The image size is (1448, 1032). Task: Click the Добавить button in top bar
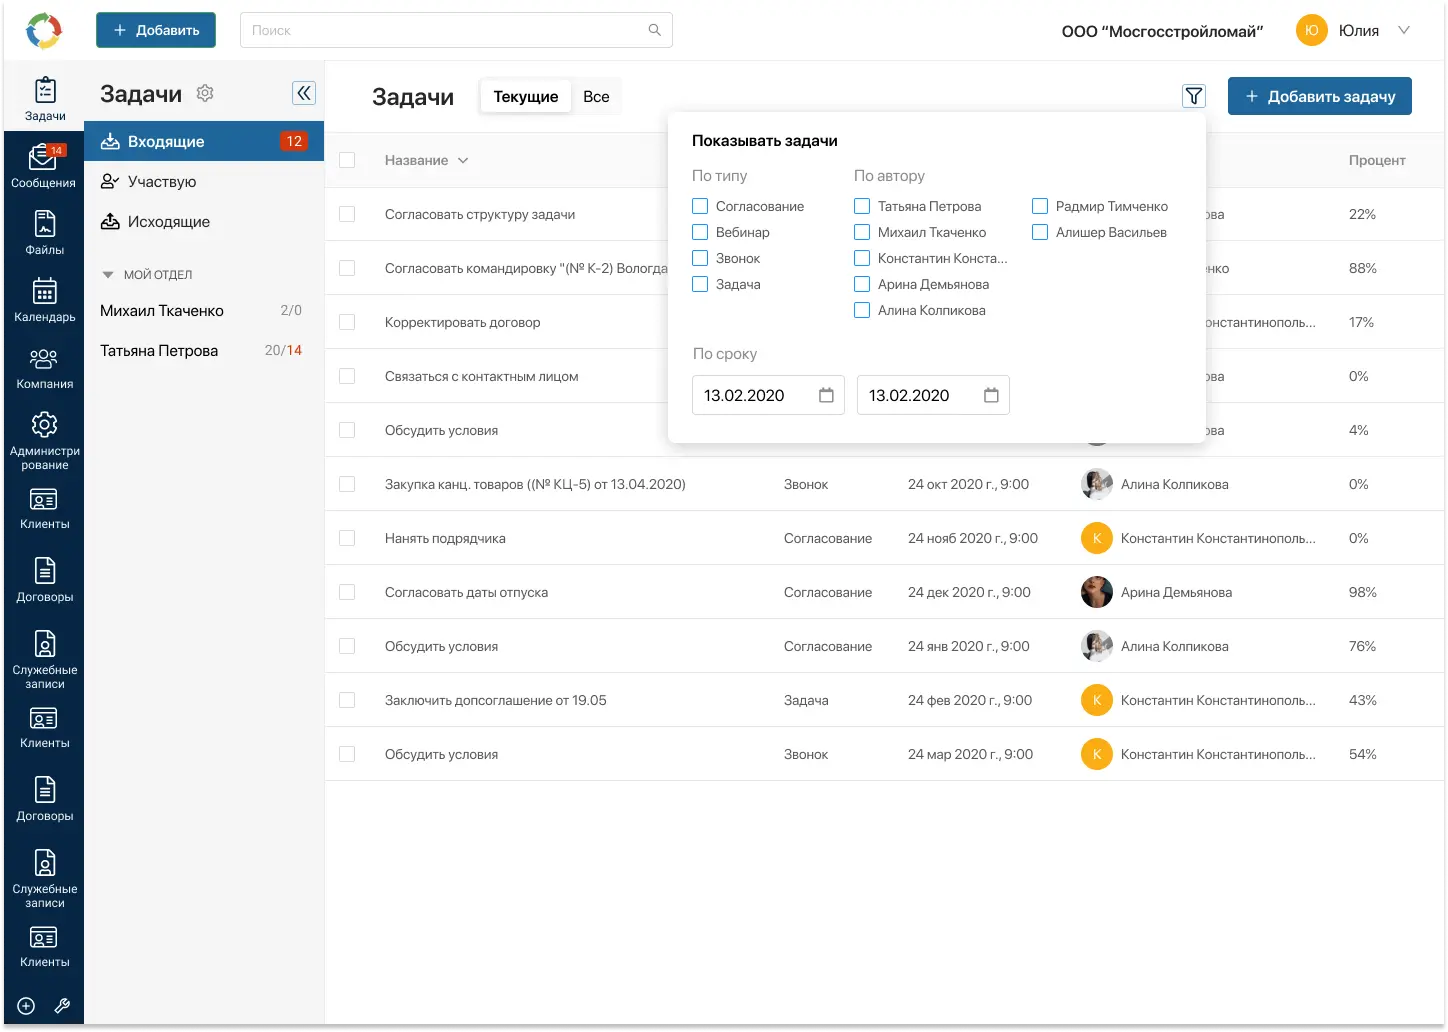click(x=156, y=30)
